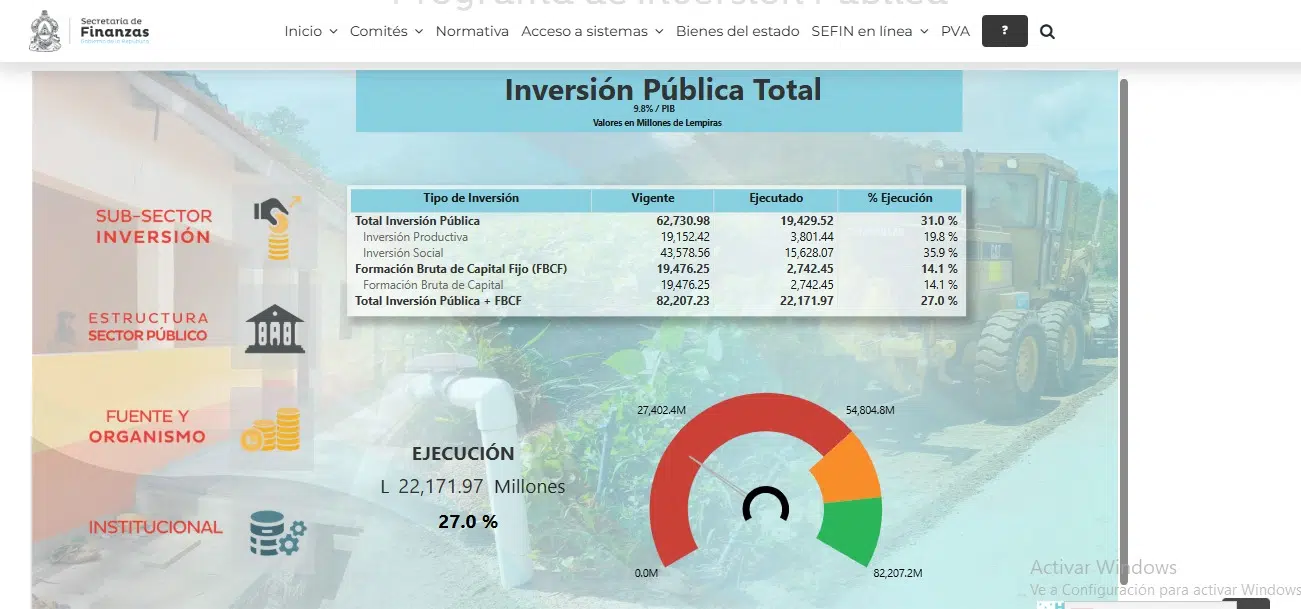Expand the Inicio dropdown menu
1301x609 pixels.
coord(310,32)
